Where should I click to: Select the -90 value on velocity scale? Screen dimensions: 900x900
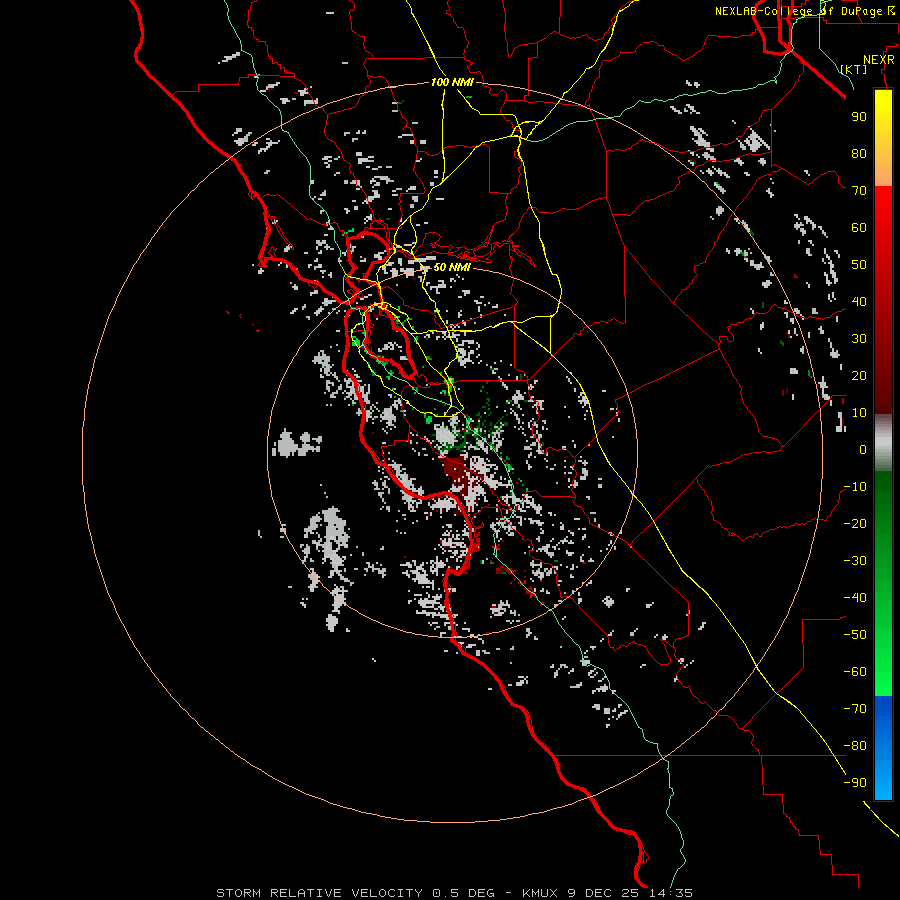click(x=855, y=783)
